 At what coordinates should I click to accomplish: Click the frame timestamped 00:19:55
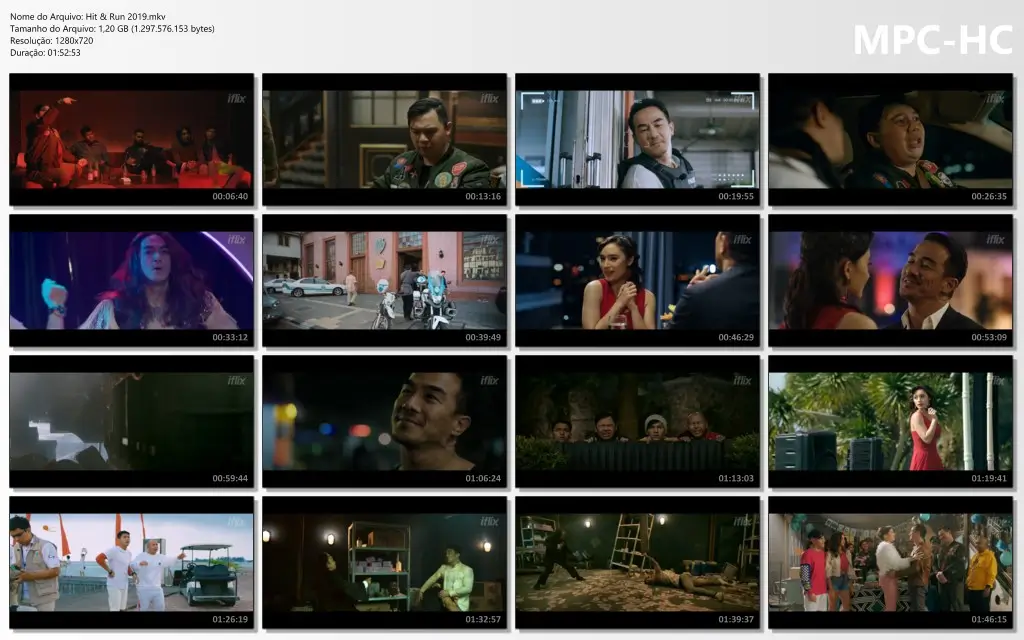637,139
